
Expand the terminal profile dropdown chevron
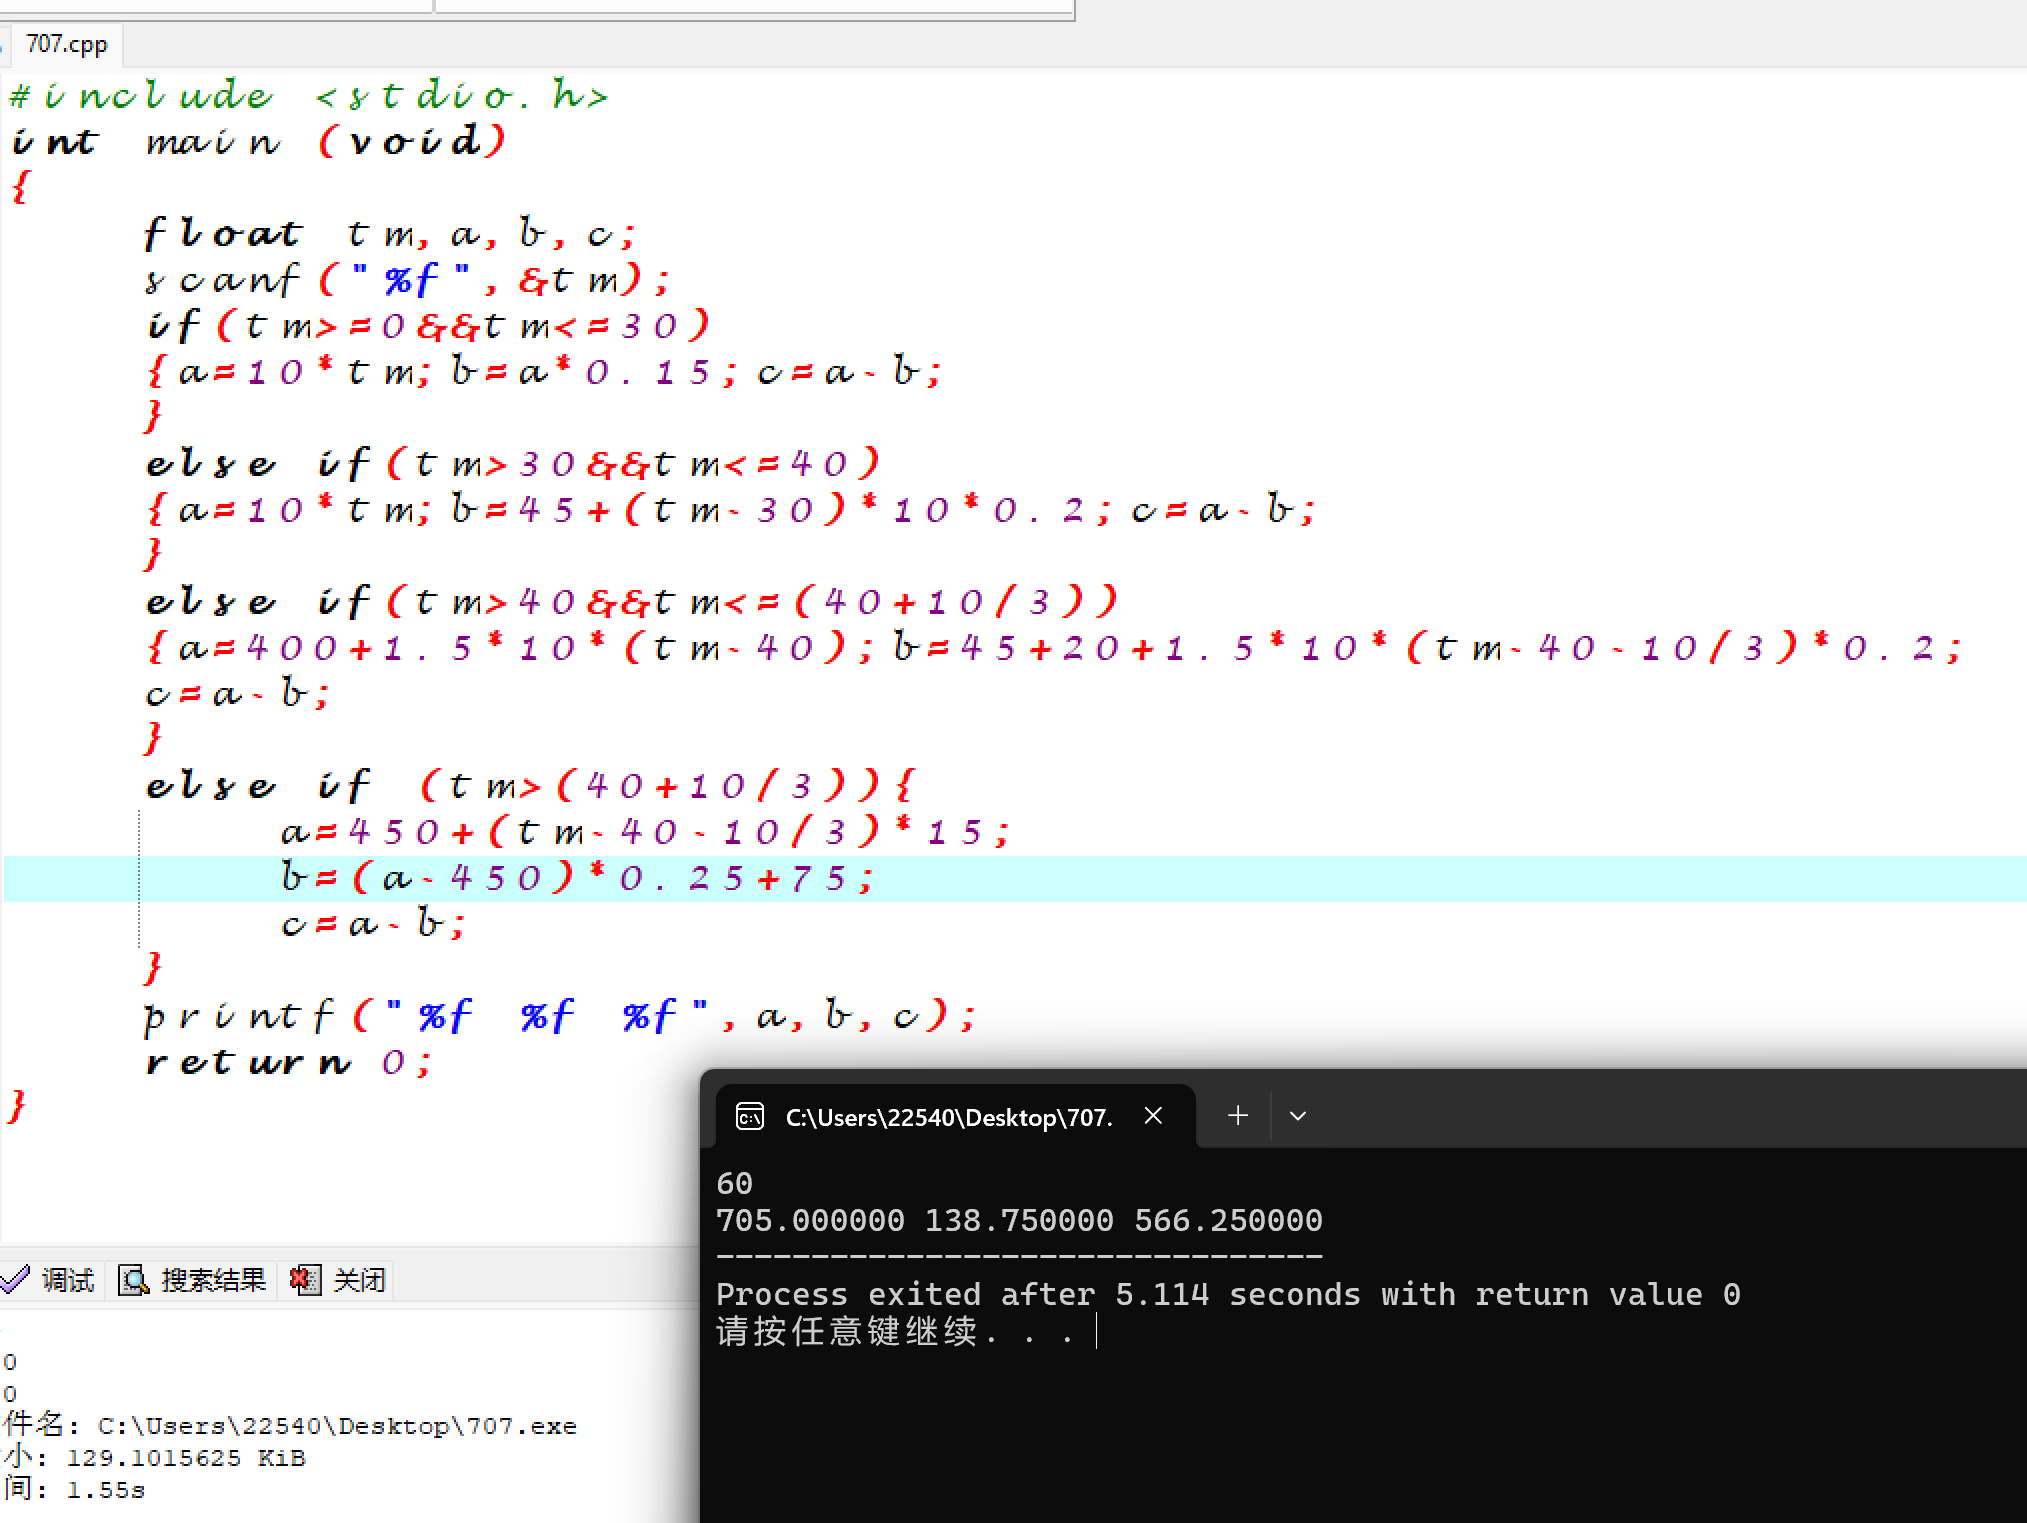1298,1116
